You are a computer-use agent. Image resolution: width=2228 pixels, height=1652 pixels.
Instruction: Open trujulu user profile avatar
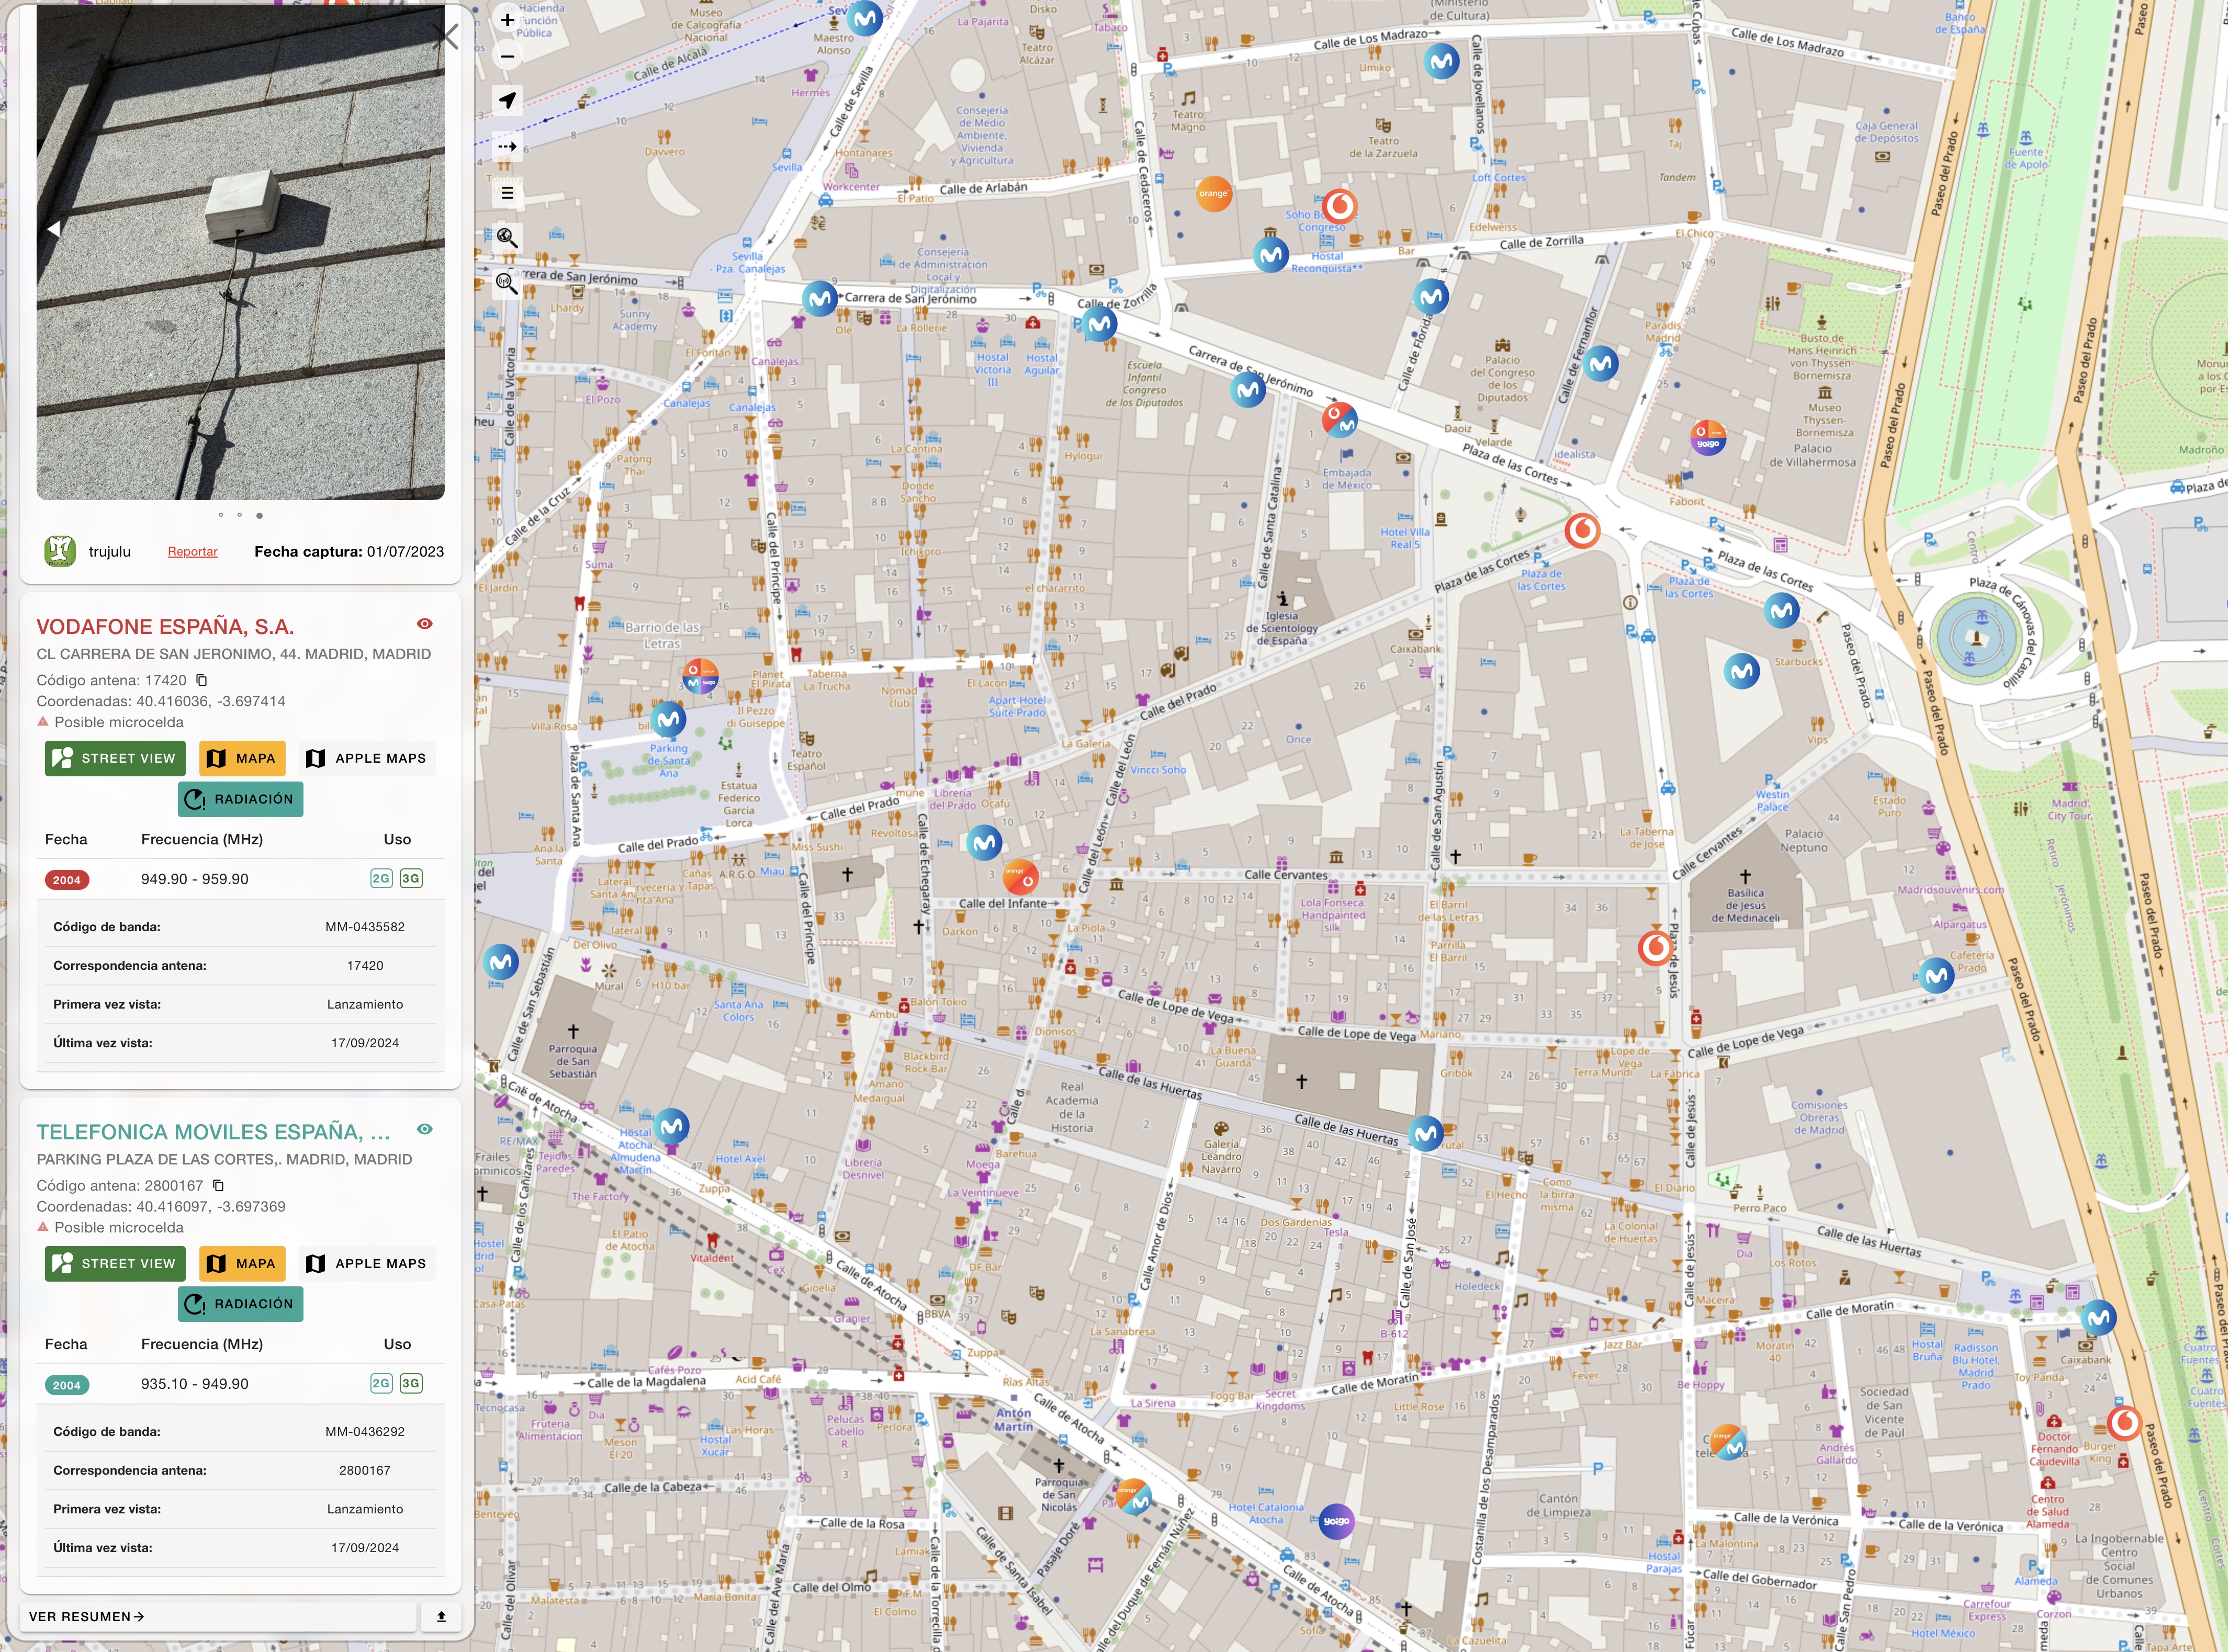coord(60,551)
